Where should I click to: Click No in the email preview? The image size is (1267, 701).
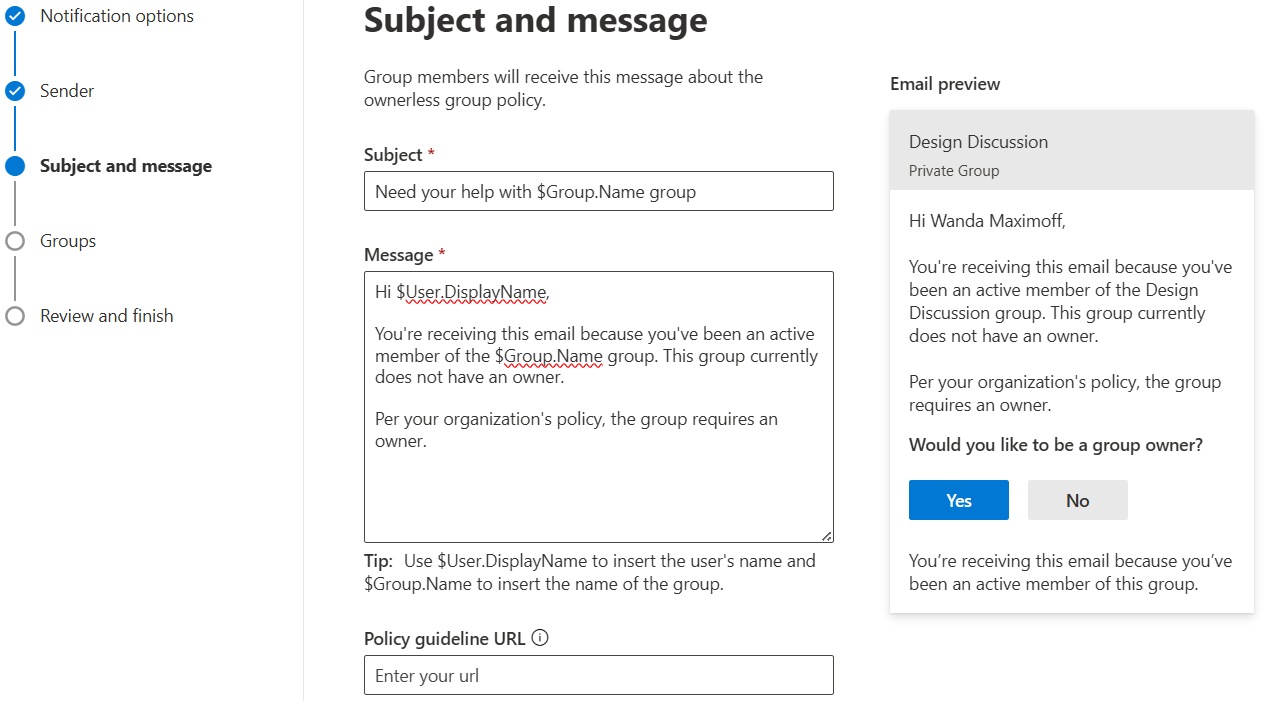1077,499
